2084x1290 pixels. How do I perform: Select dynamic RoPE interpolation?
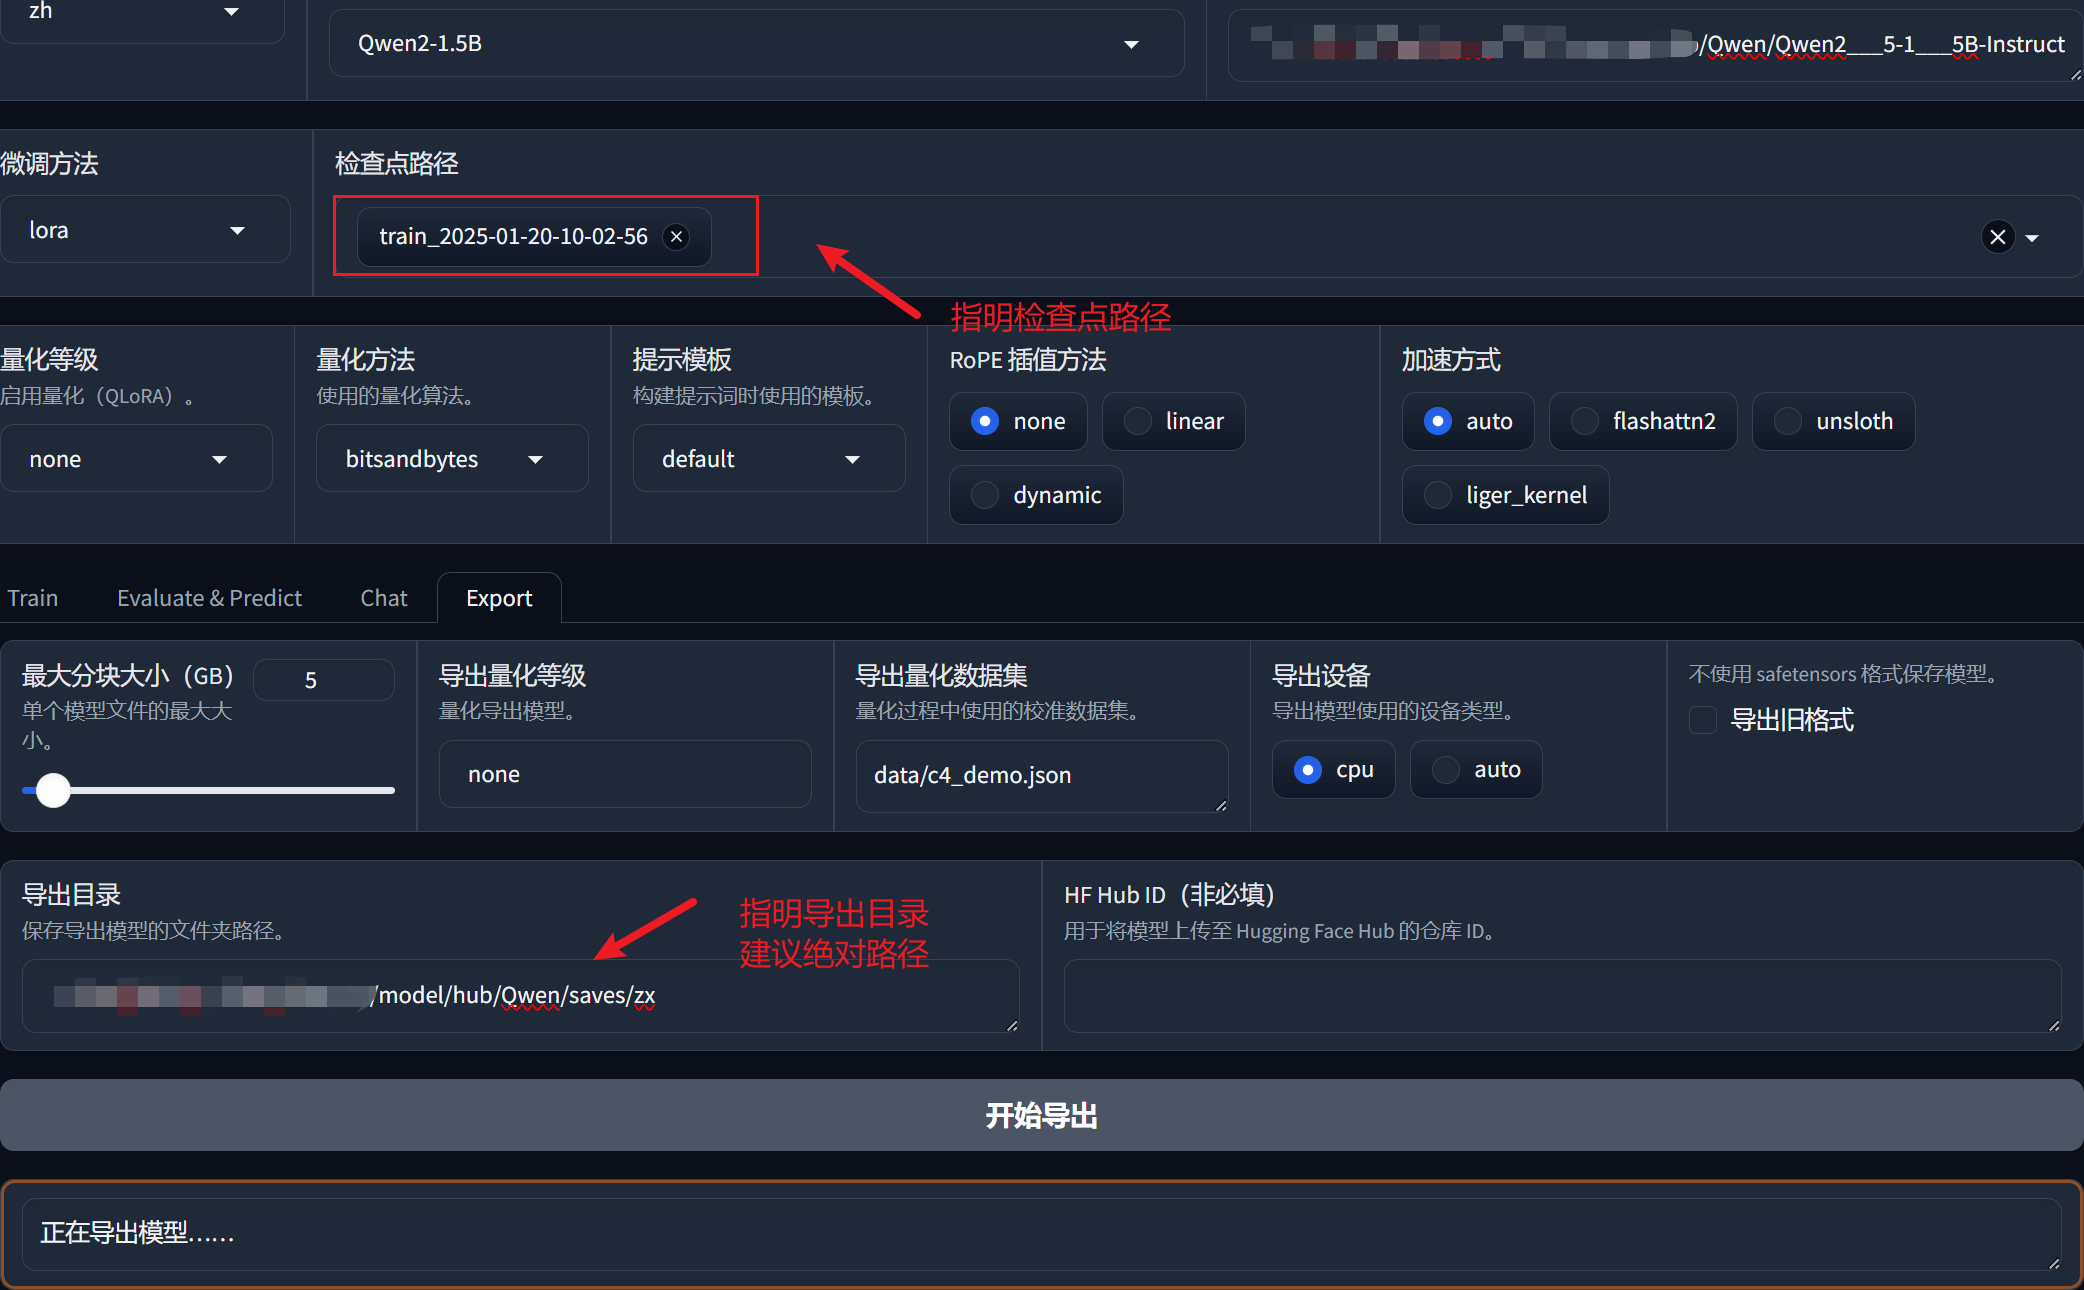pyautogui.click(x=985, y=496)
